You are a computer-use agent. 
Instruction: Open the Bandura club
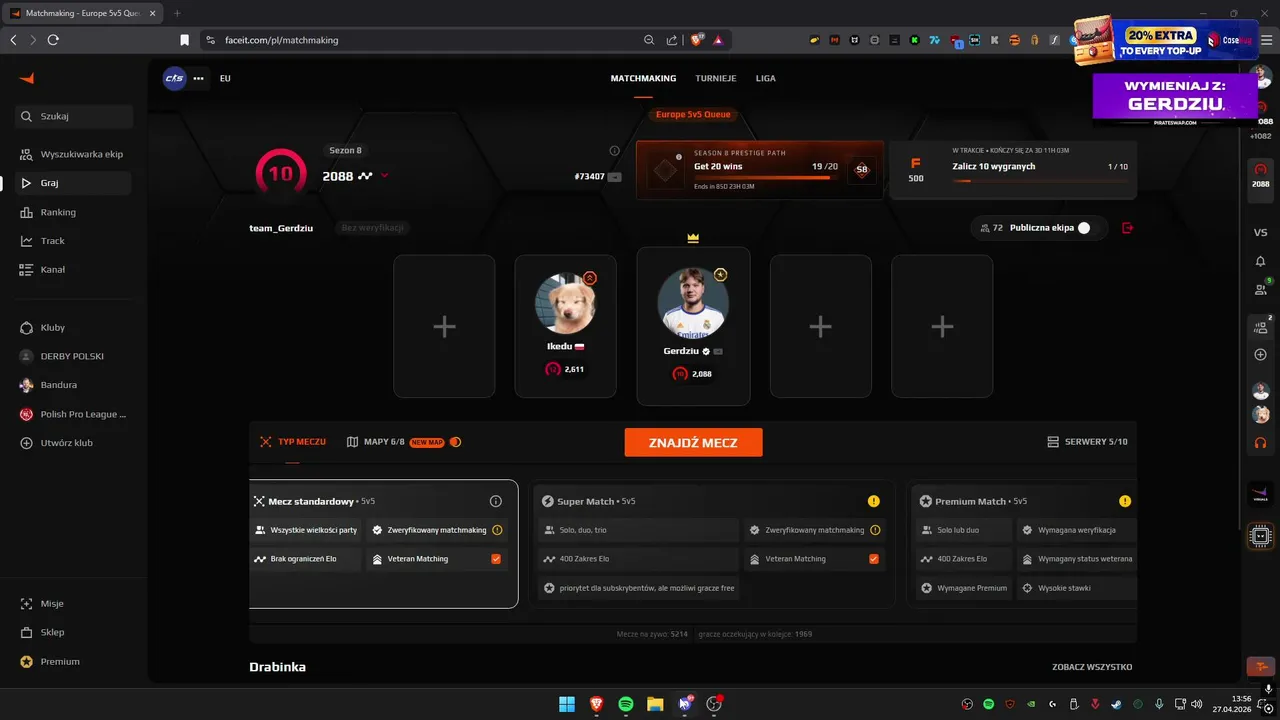74,385
